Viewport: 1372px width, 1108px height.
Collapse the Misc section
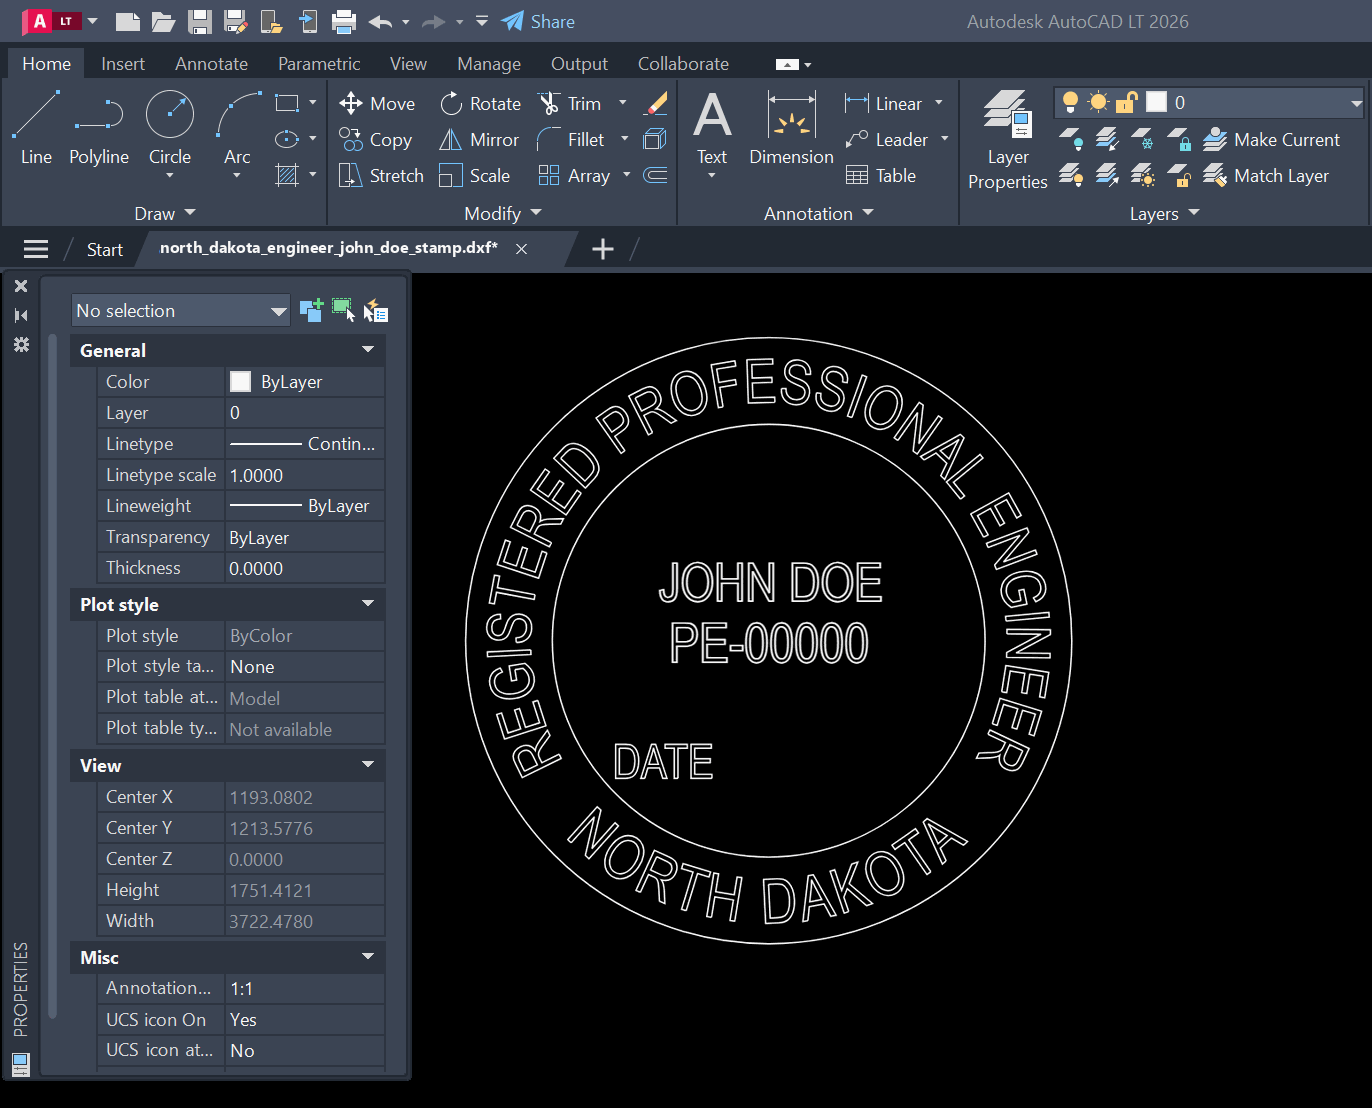[x=368, y=957]
